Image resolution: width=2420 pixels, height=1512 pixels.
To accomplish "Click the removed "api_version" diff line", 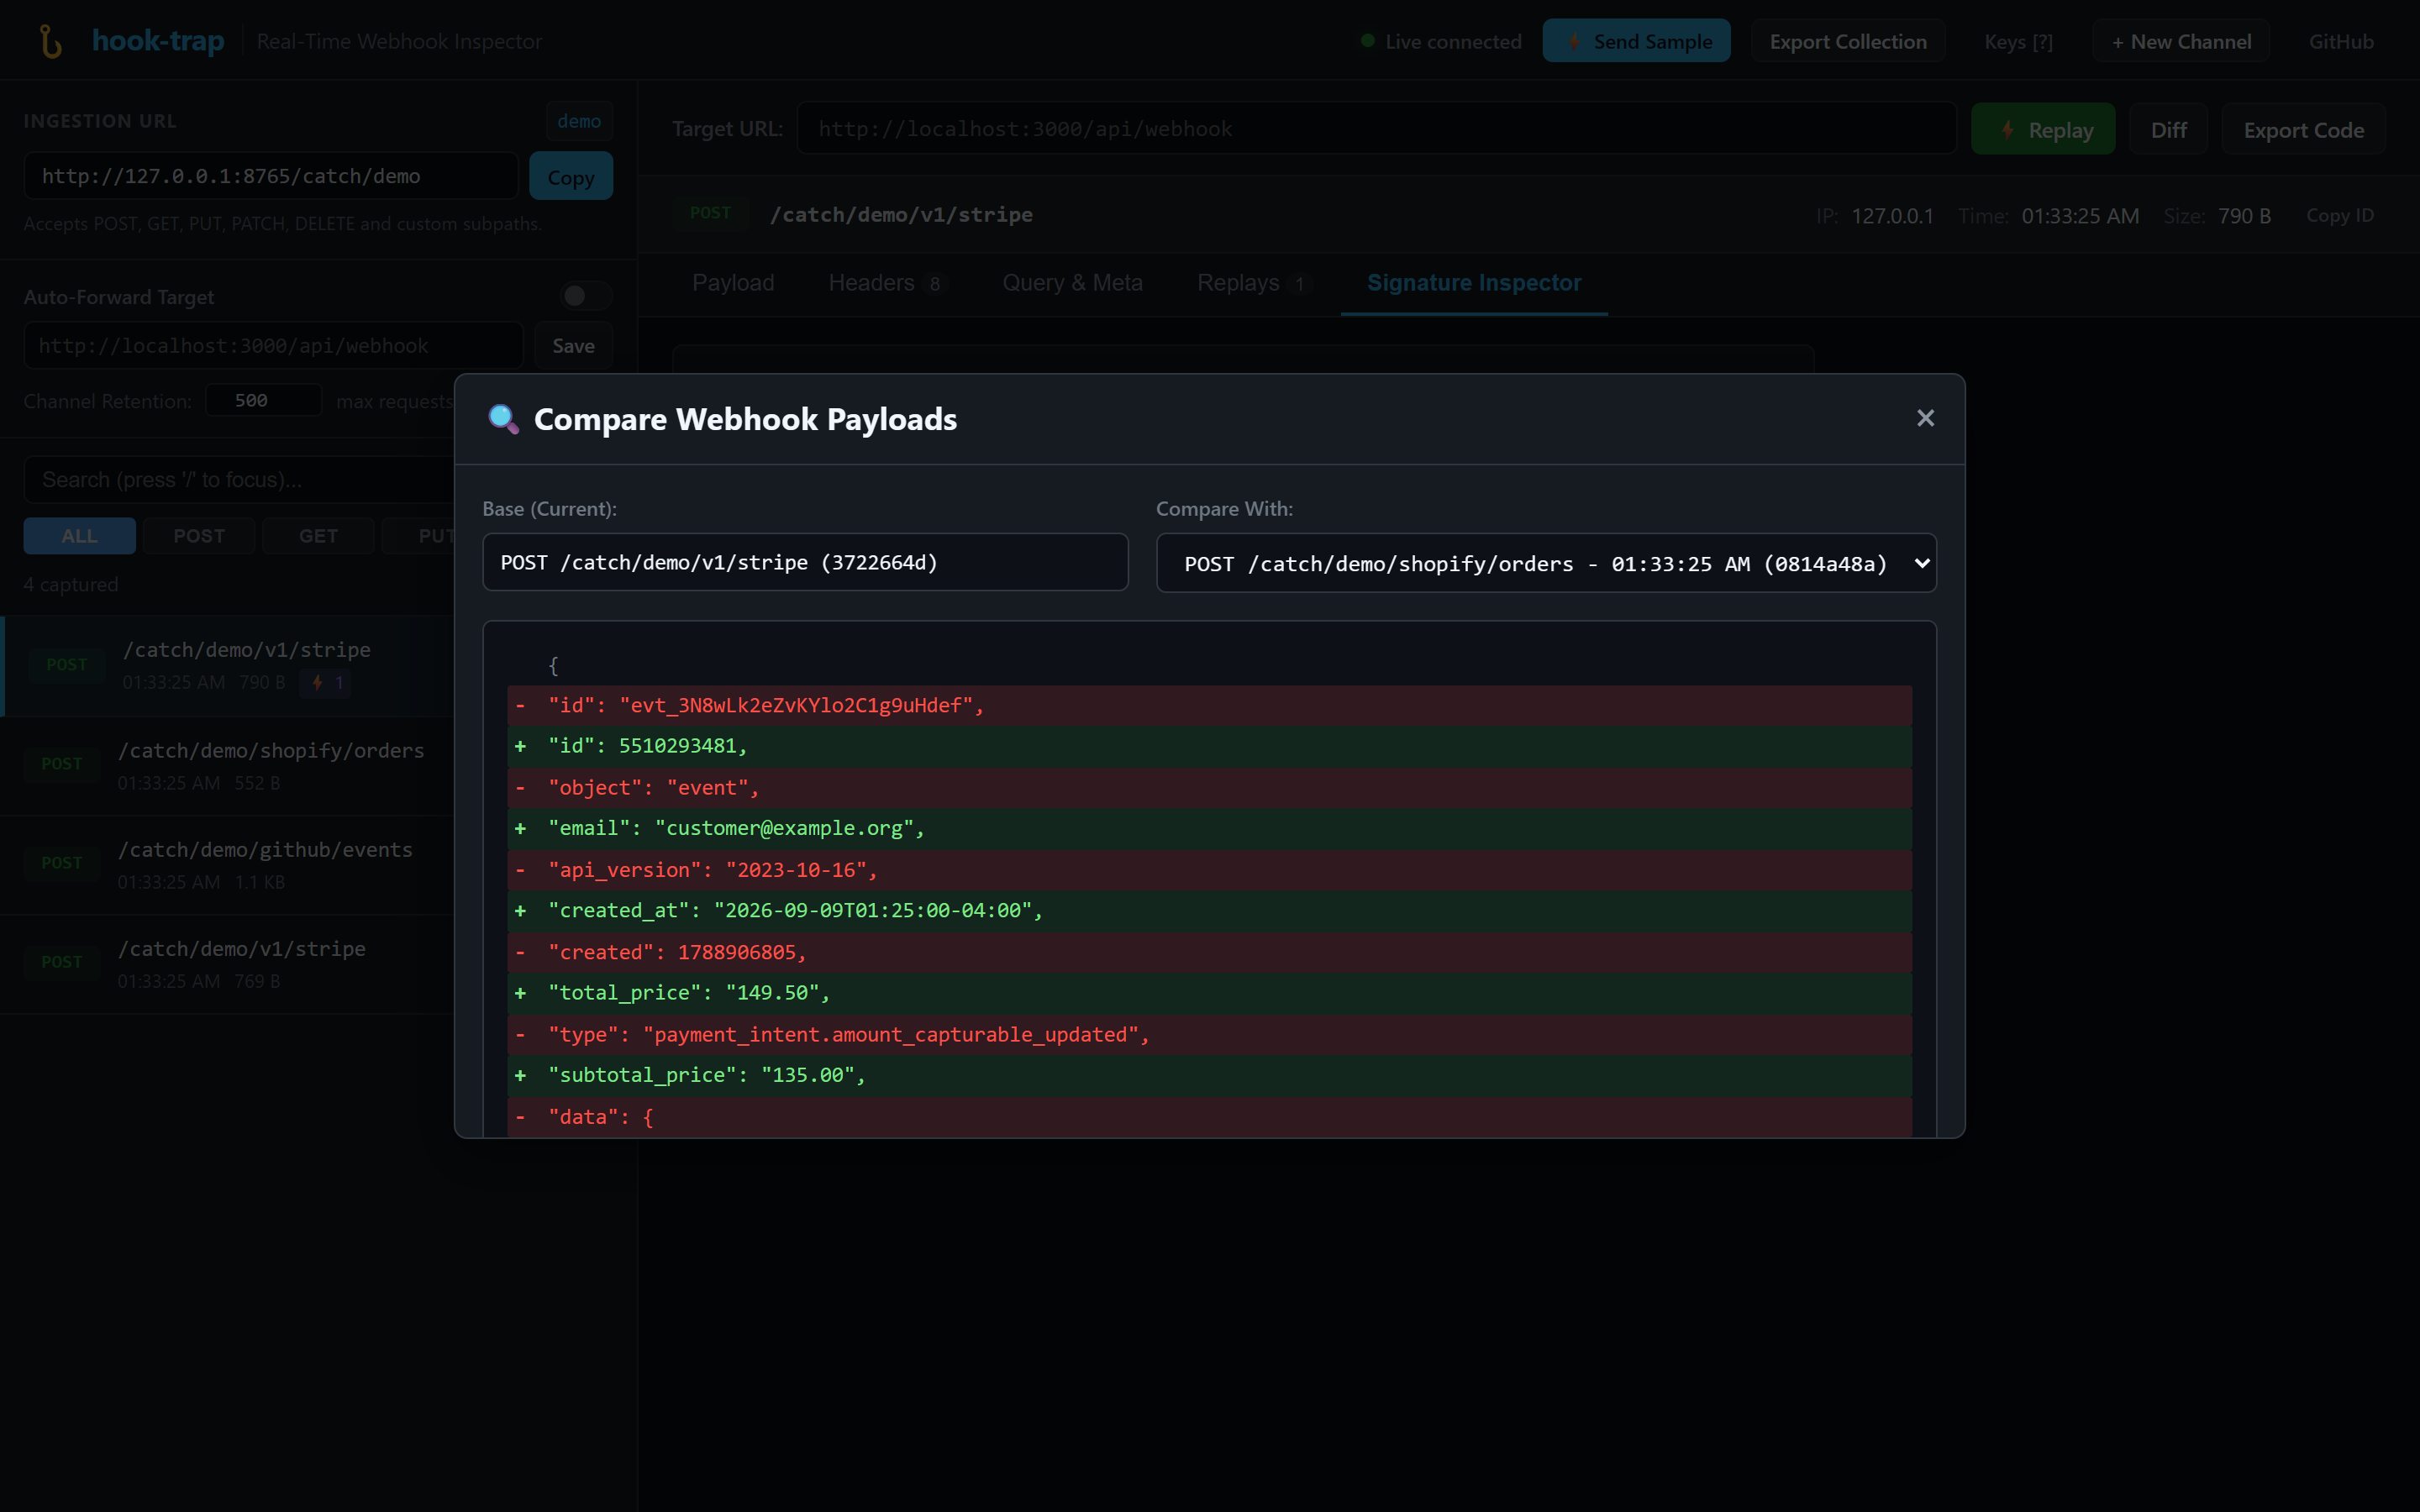I will (x=1209, y=869).
